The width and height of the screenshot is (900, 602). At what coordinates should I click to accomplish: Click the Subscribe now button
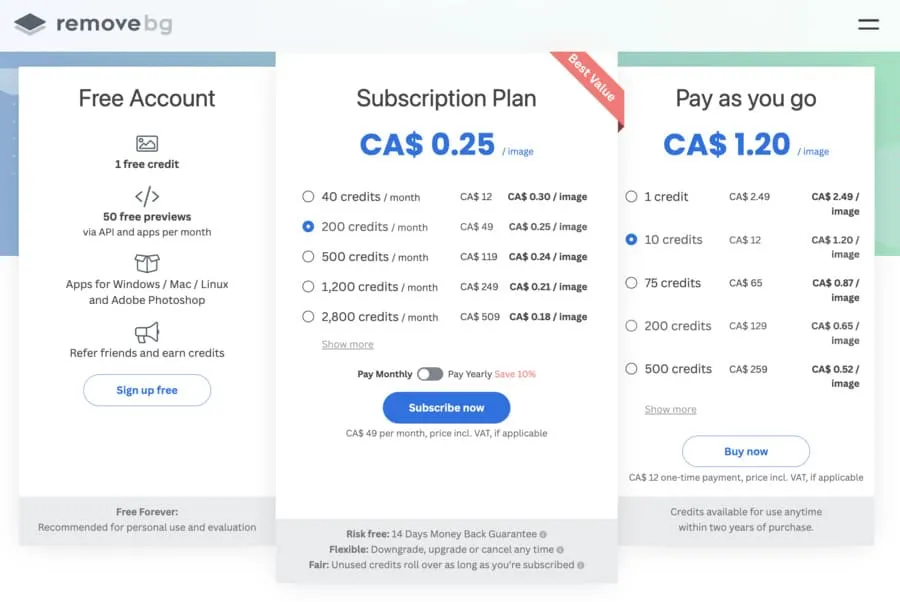[447, 407]
